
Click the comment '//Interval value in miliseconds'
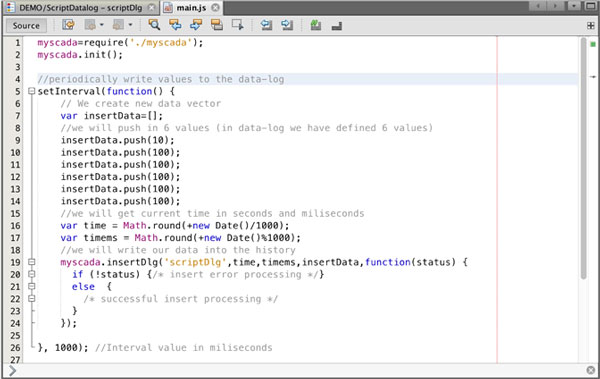point(184,348)
